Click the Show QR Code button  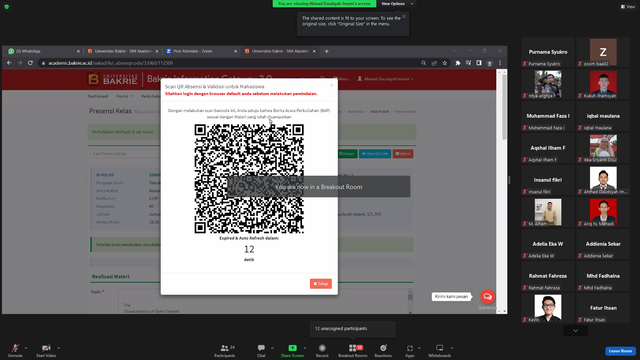tap(375, 153)
